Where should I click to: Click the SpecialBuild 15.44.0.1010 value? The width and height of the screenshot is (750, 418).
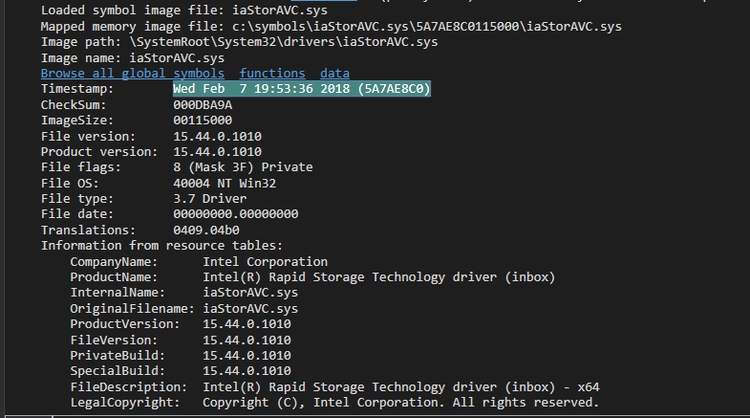tap(247, 371)
